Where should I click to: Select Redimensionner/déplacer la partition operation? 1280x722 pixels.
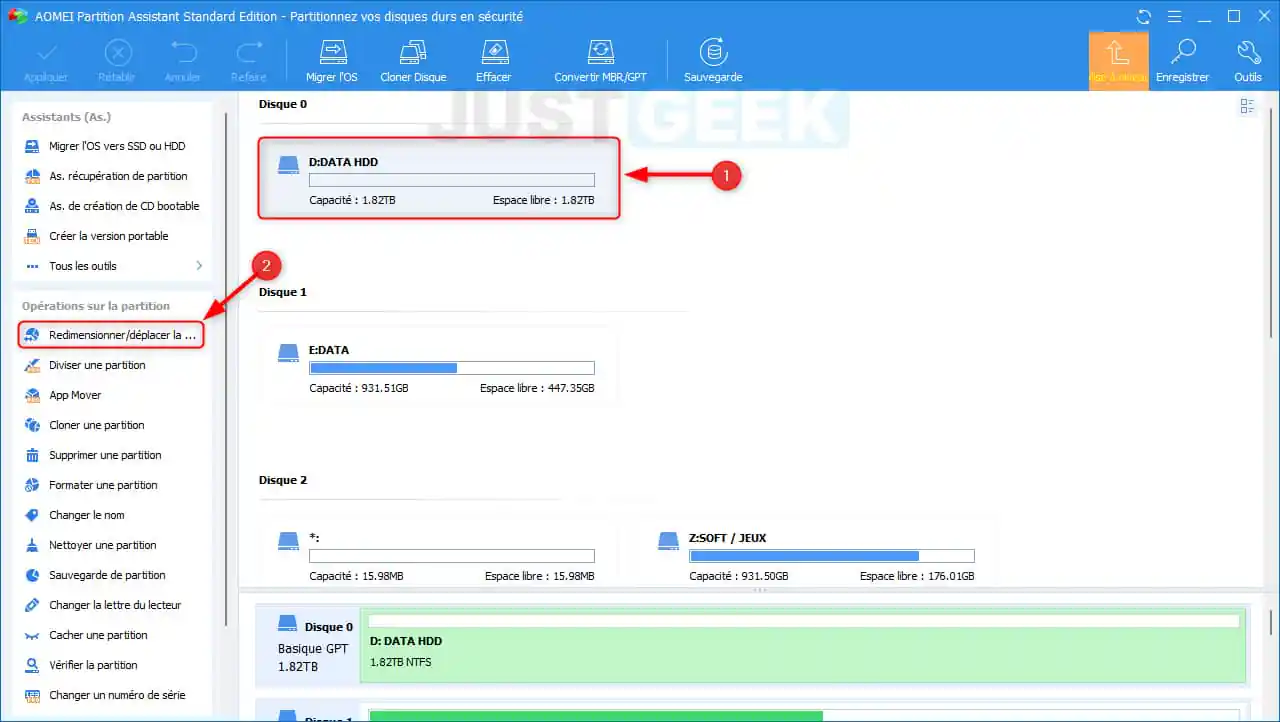point(111,335)
